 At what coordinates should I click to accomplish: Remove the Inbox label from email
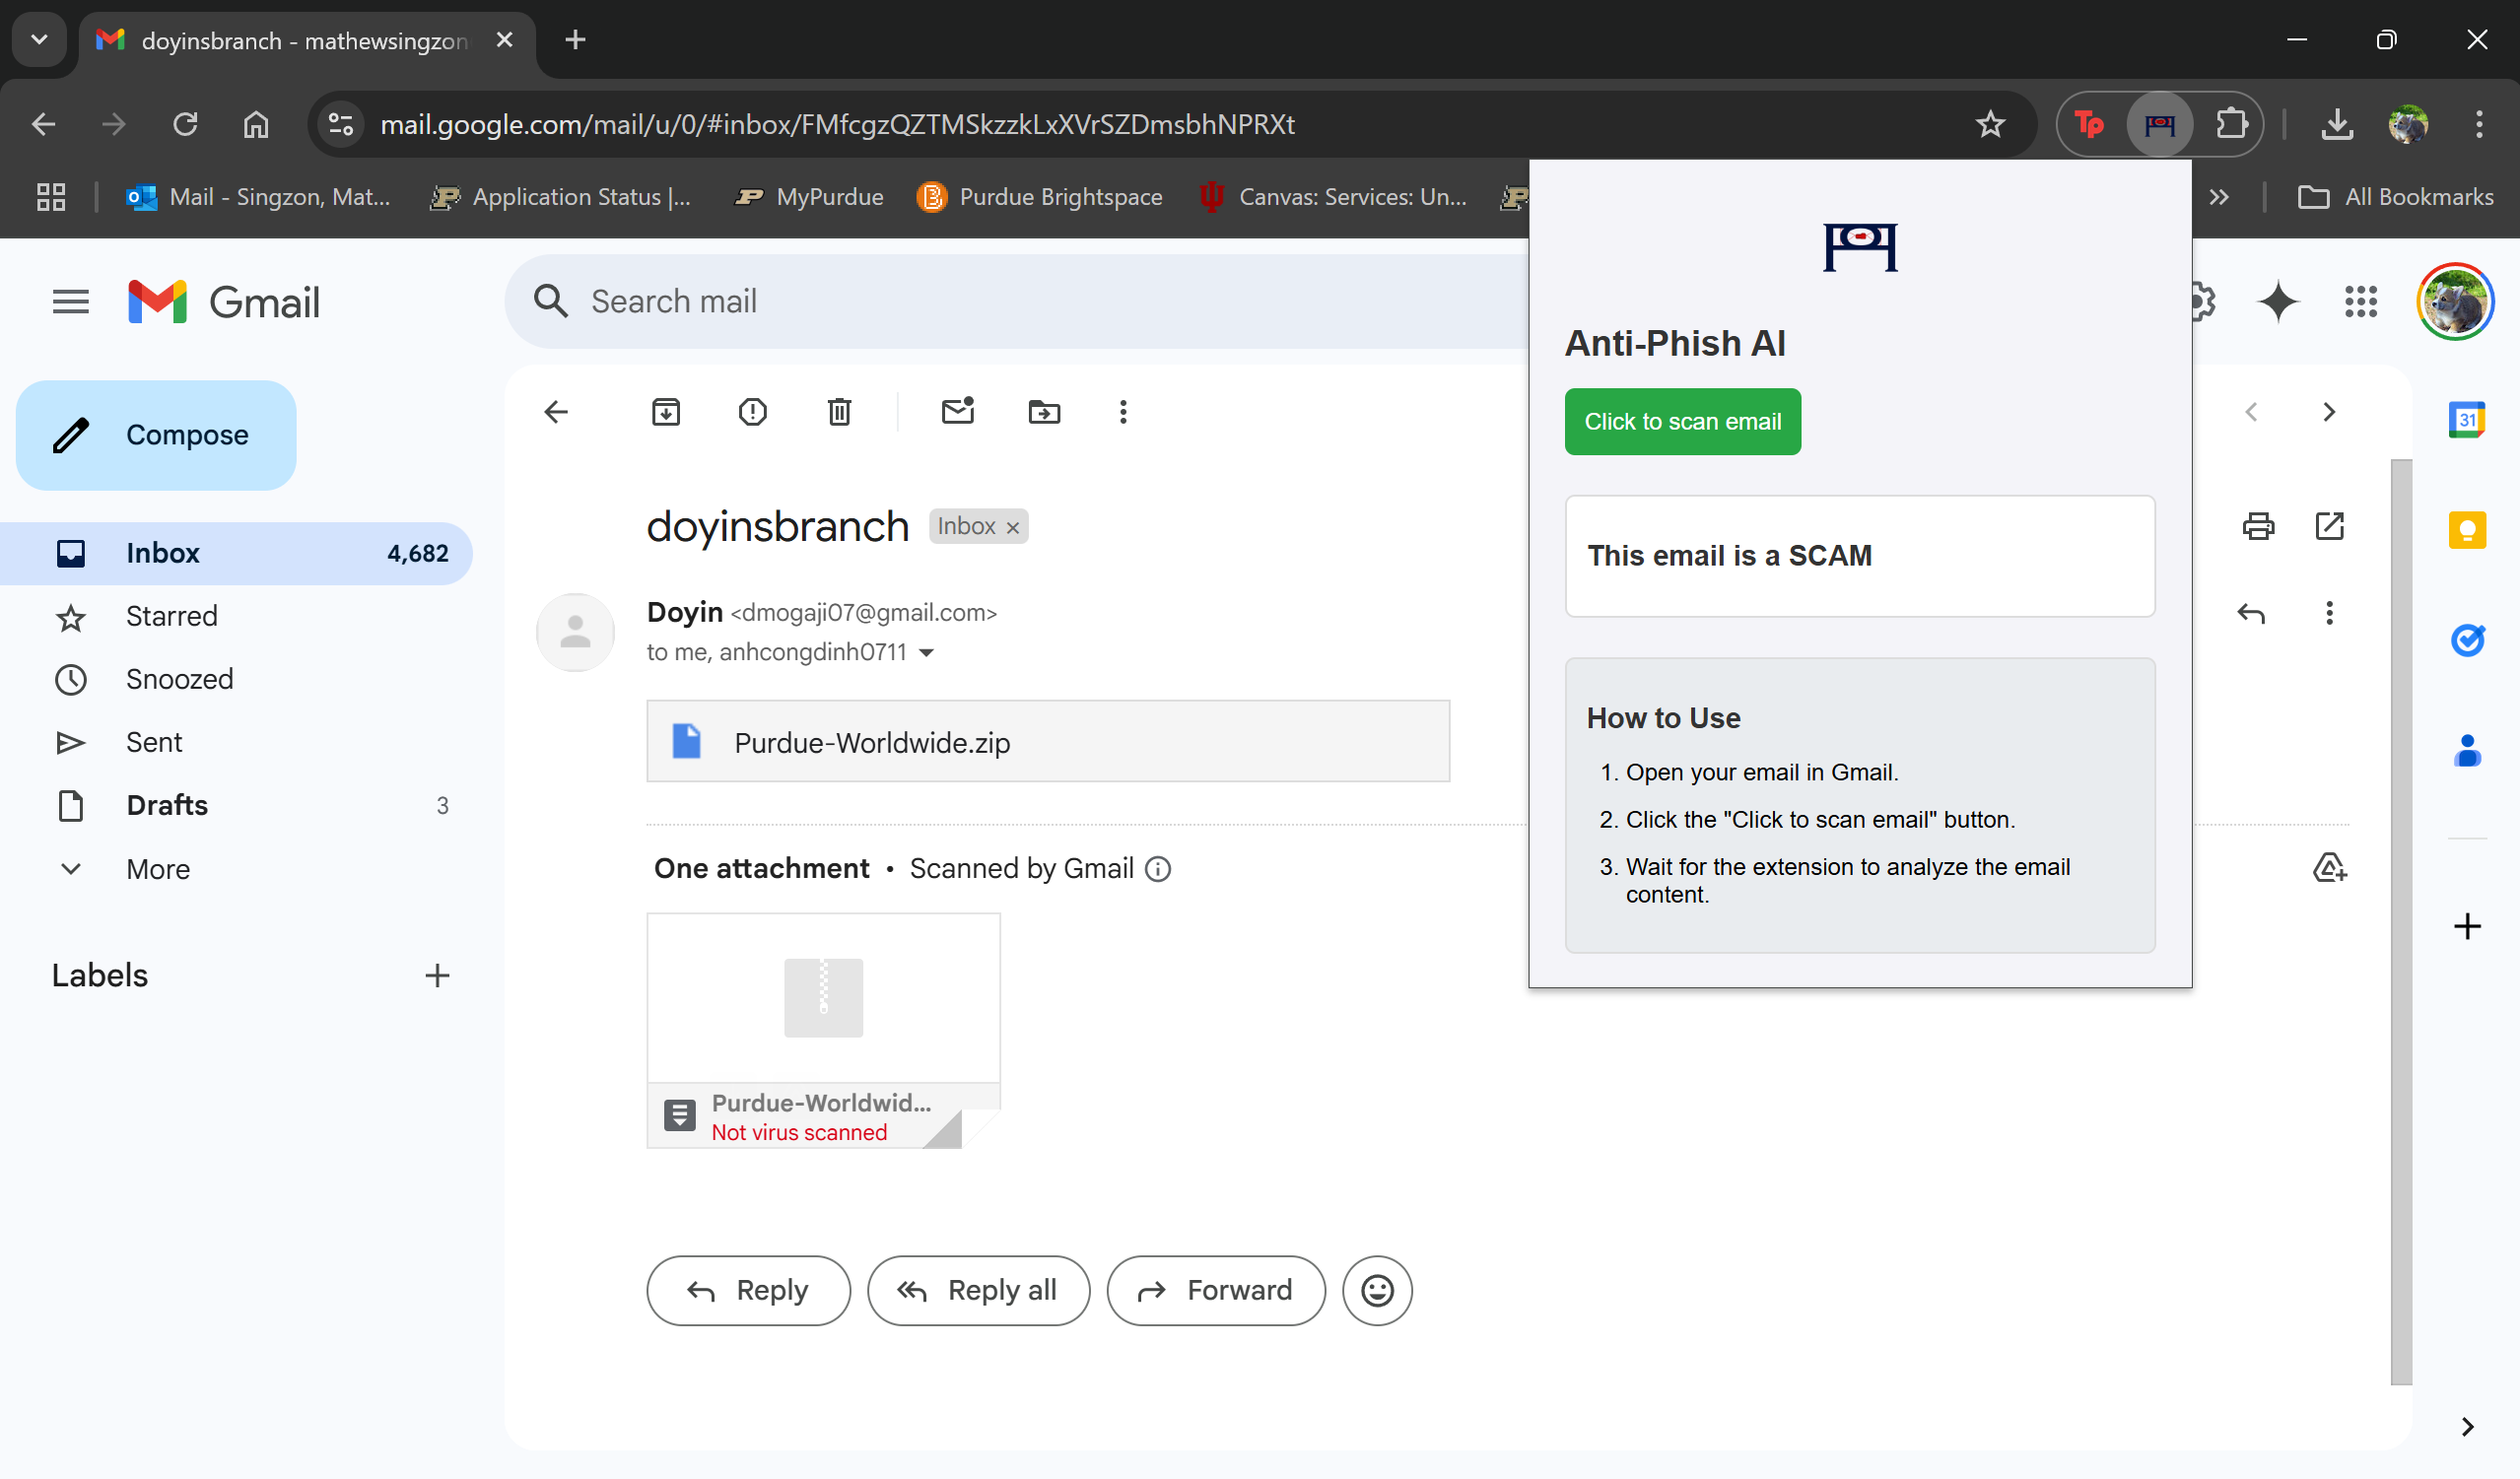pyautogui.click(x=1013, y=527)
